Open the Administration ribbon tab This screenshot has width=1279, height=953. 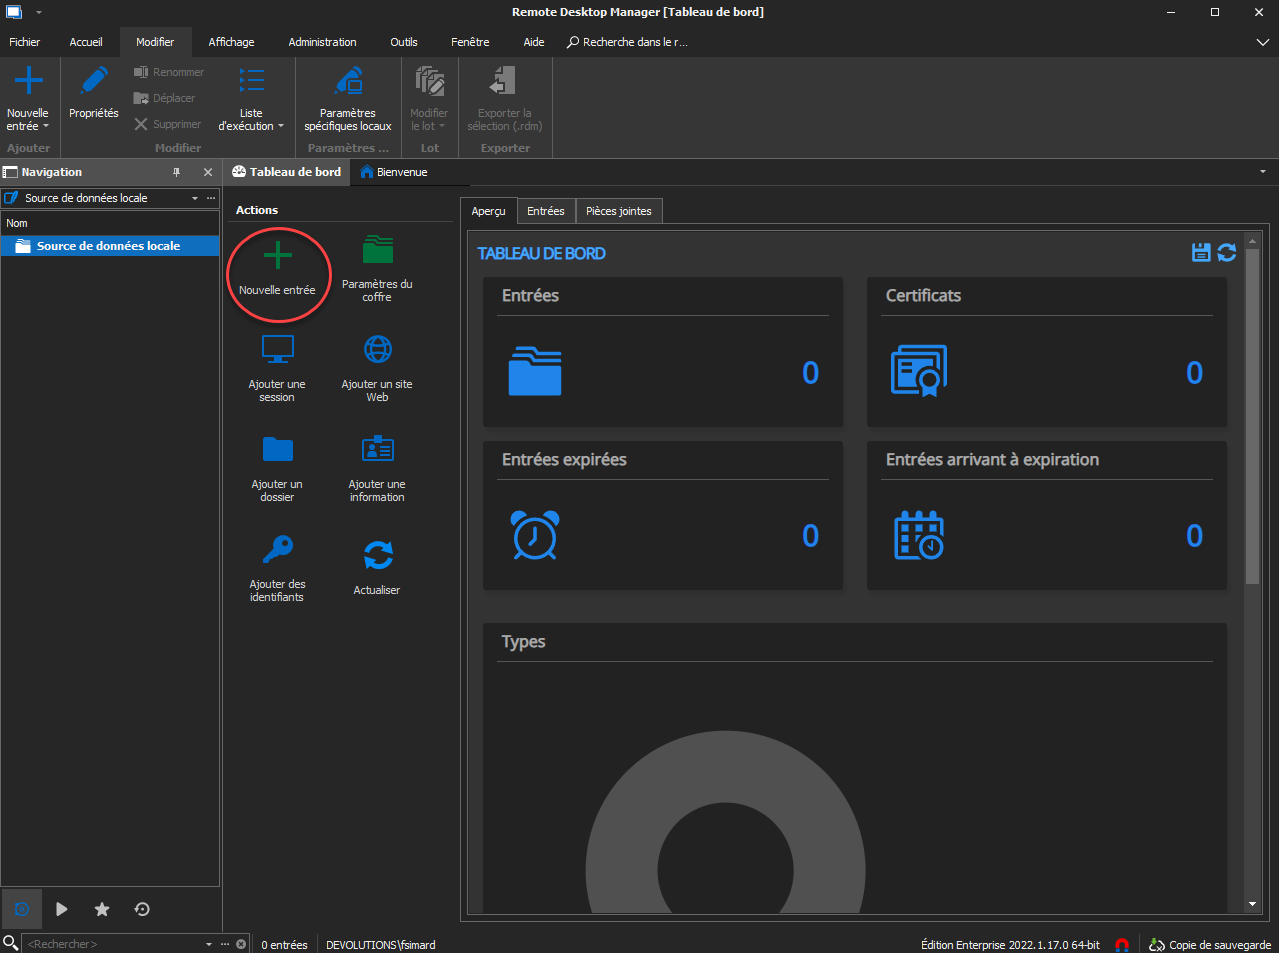coord(322,42)
